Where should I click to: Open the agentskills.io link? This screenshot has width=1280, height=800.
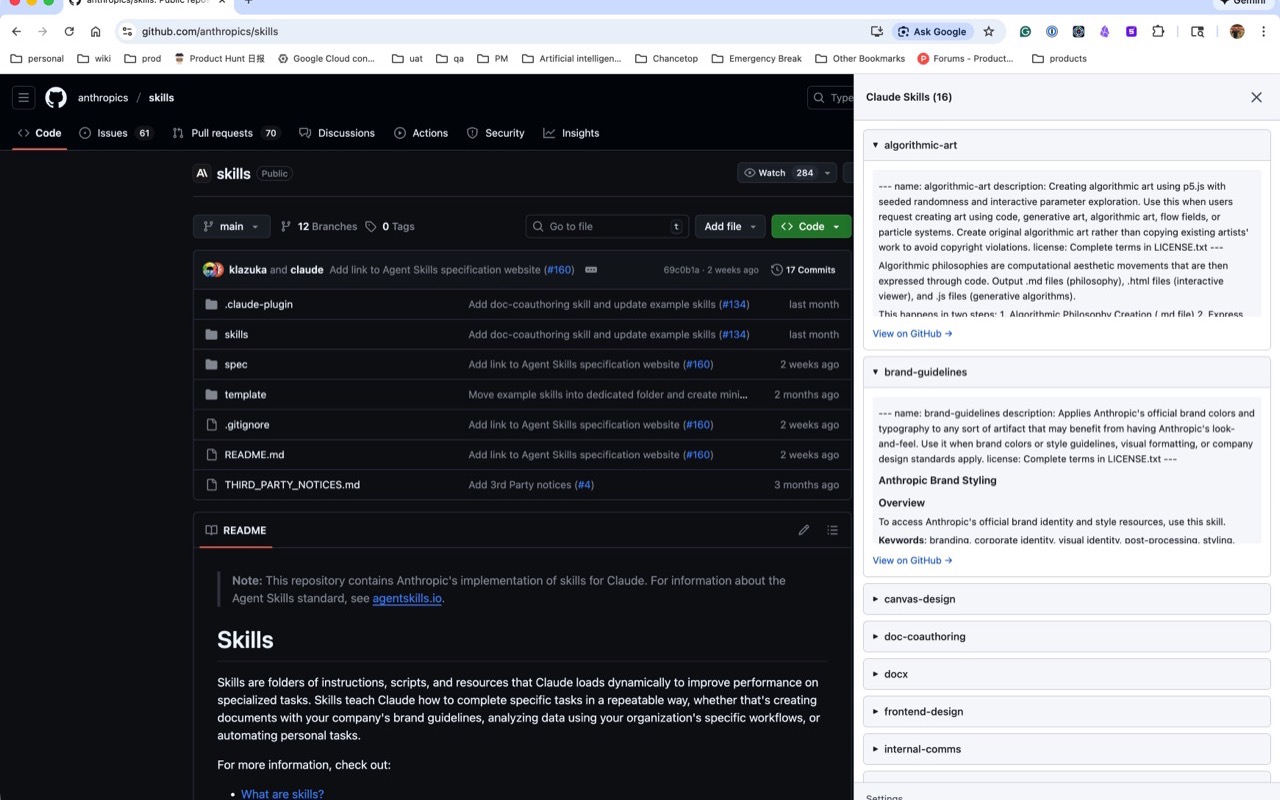click(x=406, y=598)
